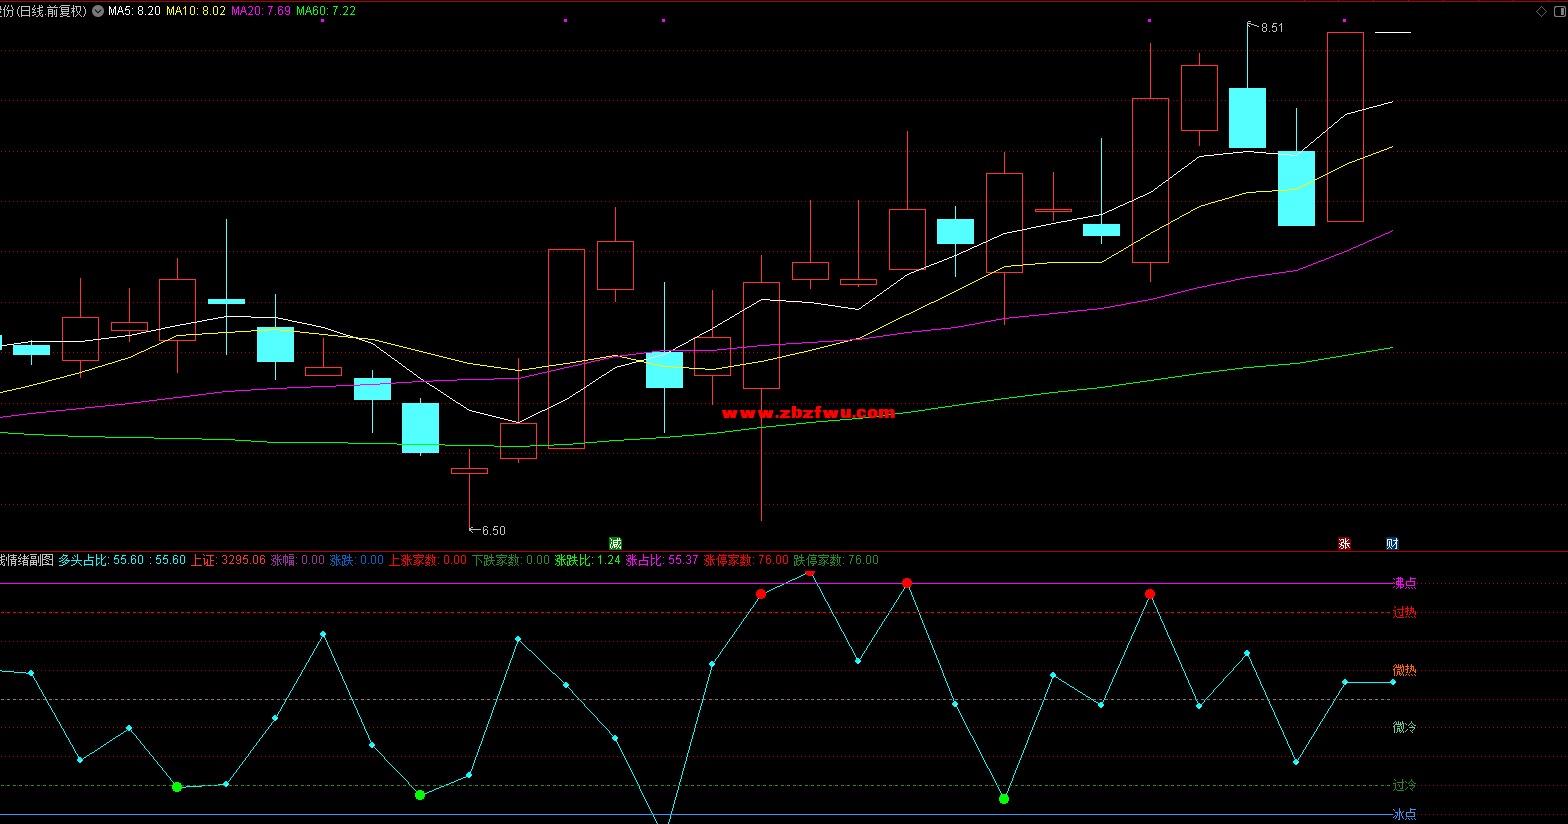
Task: Click the 过热 level label
Action: click(x=1404, y=612)
